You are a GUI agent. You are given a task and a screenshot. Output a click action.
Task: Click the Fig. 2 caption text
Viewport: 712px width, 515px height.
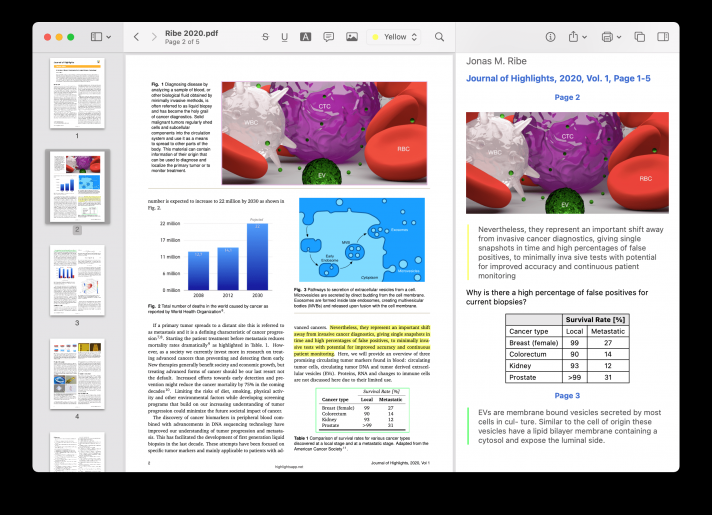tap(208, 309)
